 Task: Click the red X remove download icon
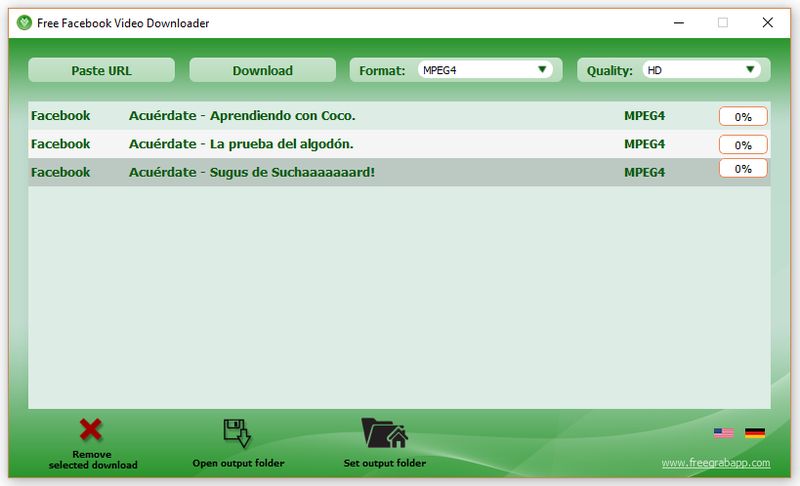(x=91, y=429)
